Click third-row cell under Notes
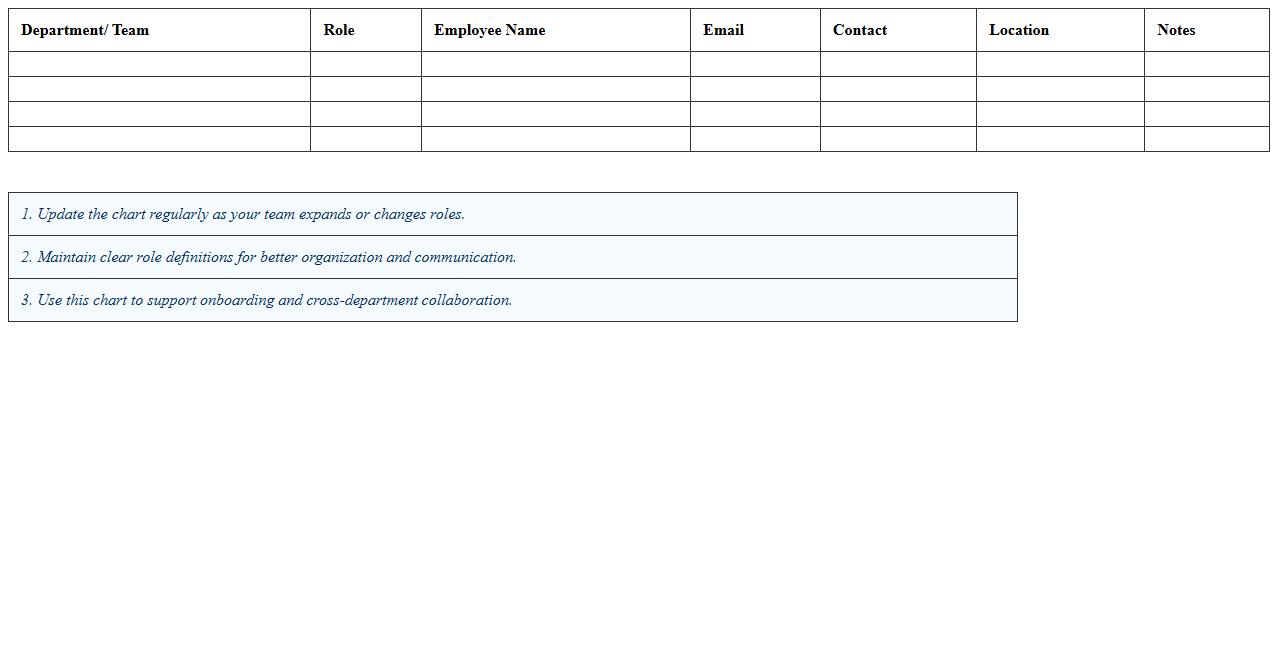Viewport: 1278px width, 650px height. [1206, 114]
